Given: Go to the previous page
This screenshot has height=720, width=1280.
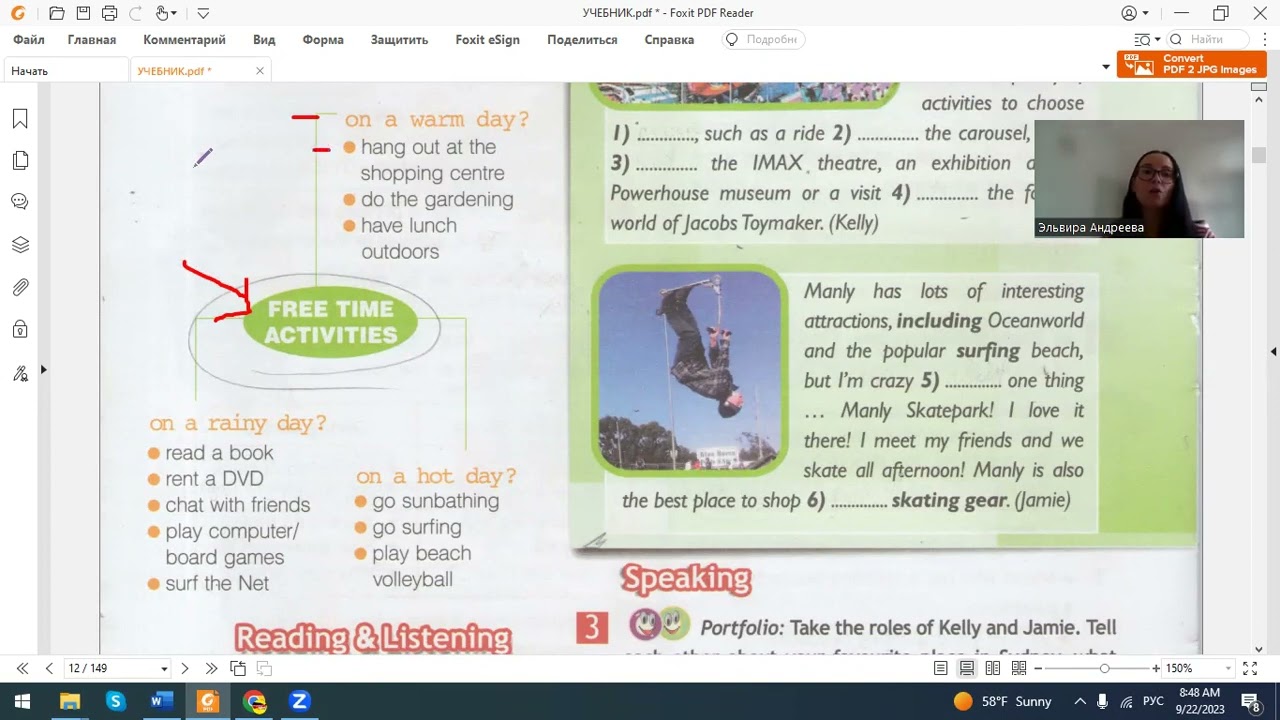Looking at the screenshot, I should [x=49, y=668].
